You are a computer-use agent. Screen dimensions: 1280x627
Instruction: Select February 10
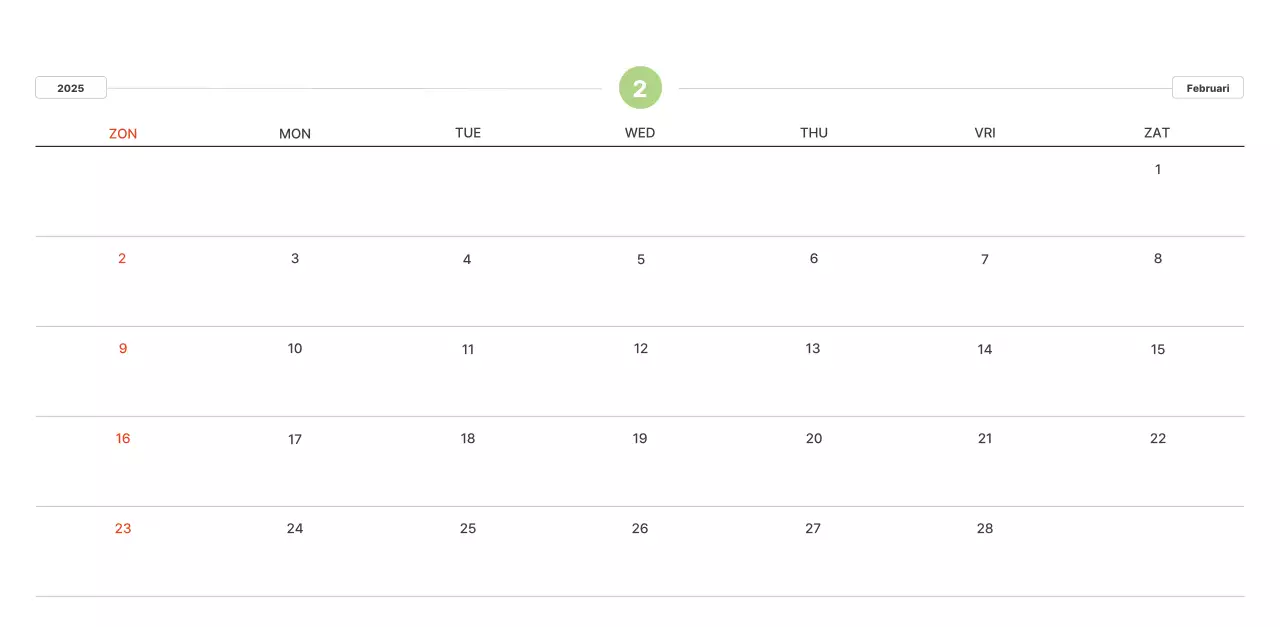(295, 348)
